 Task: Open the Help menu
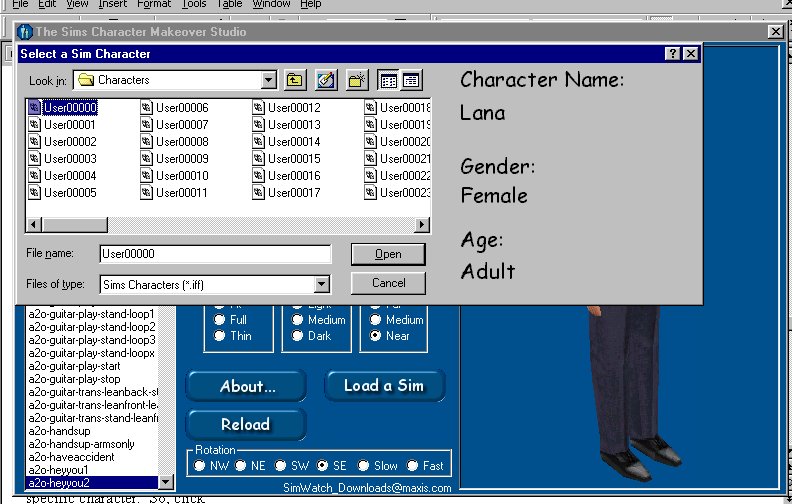311,4
